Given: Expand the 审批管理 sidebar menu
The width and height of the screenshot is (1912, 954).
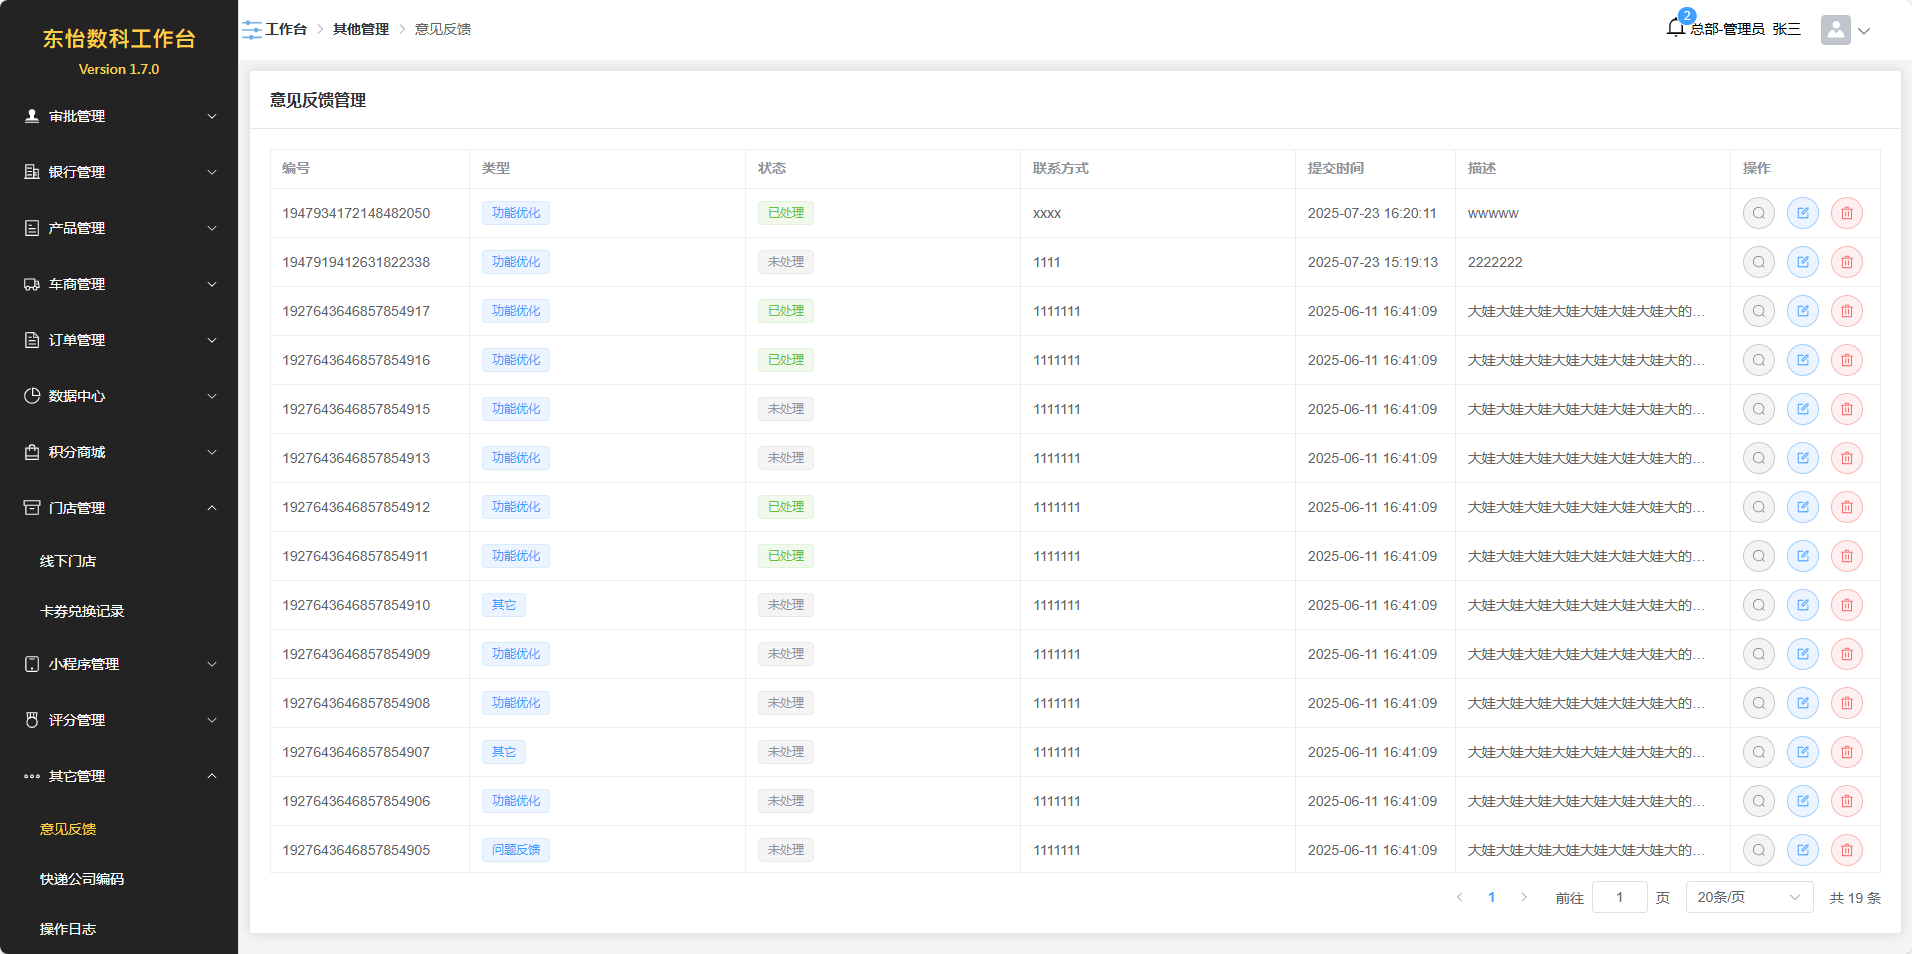Looking at the screenshot, I should (x=119, y=116).
